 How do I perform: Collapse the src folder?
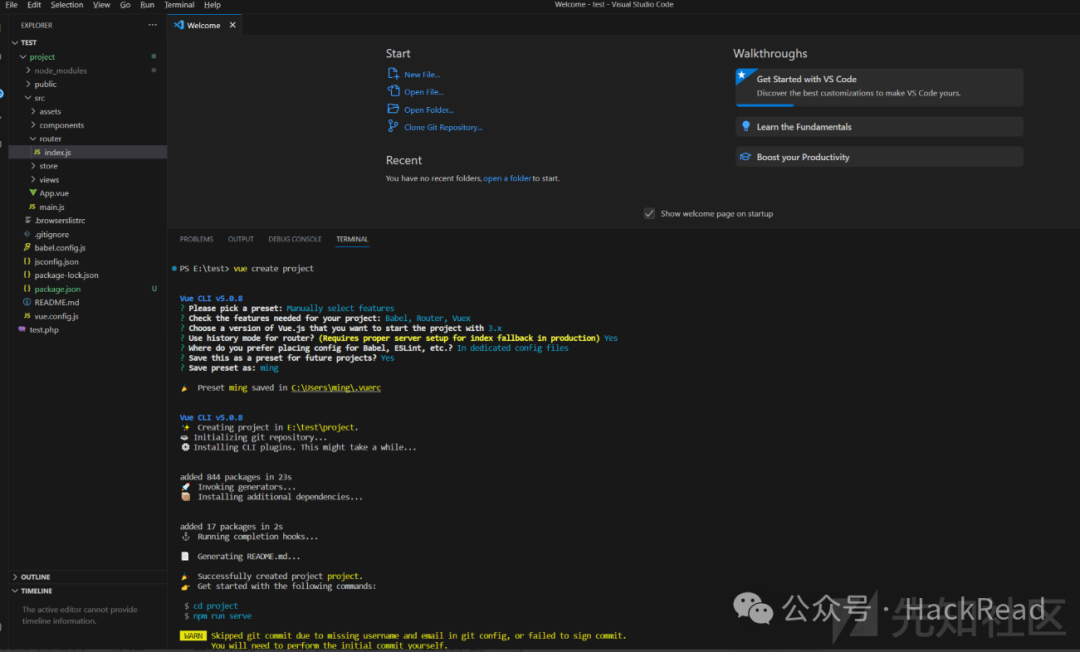tap(28, 98)
